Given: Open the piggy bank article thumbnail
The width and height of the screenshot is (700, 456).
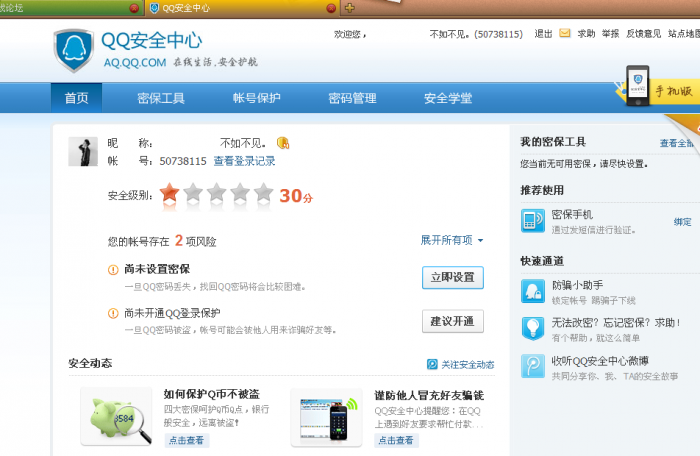Looking at the screenshot, I should coord(116,417).
